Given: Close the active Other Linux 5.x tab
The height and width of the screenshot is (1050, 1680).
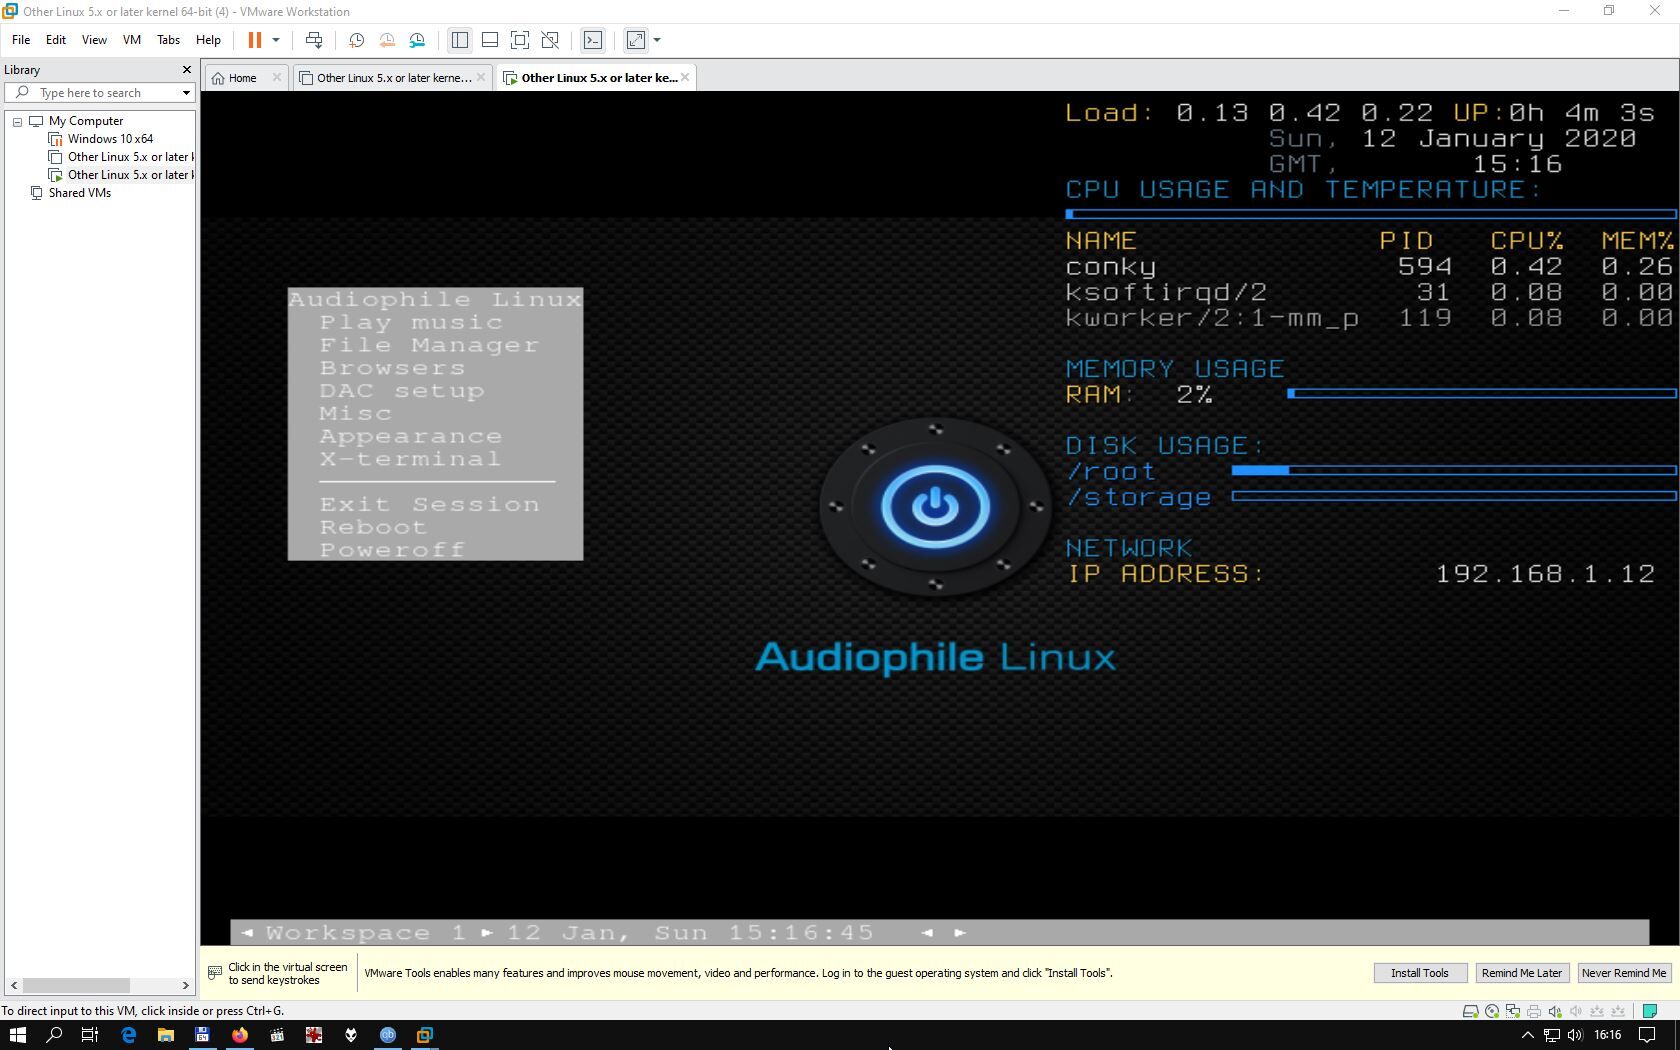Looking at the screenshot, I should [x=685, y=78].
